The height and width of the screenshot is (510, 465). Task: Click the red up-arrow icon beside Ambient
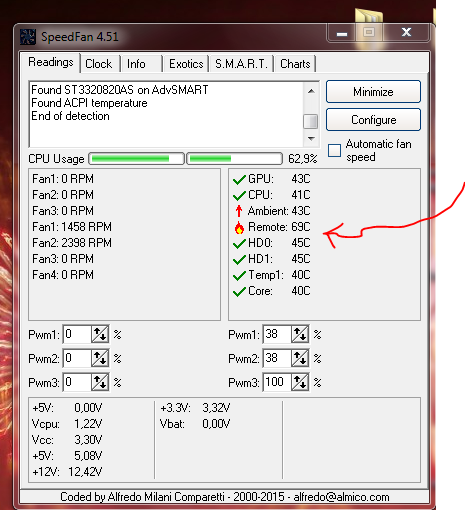239,211
